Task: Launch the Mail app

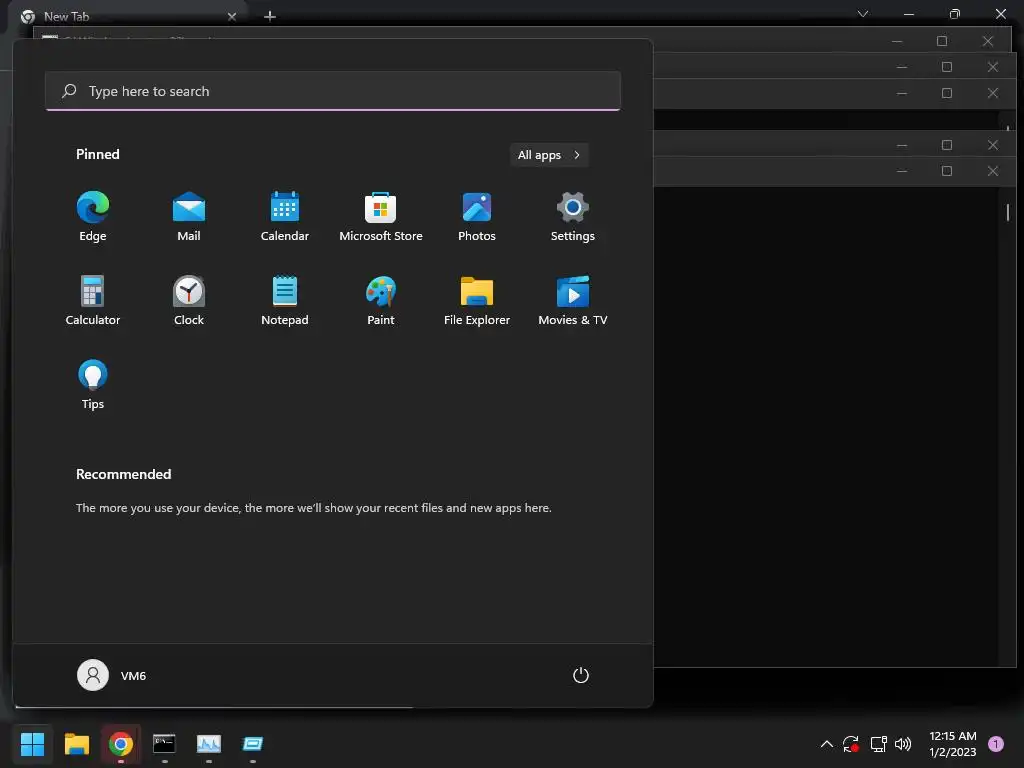Action: [189, 216]
